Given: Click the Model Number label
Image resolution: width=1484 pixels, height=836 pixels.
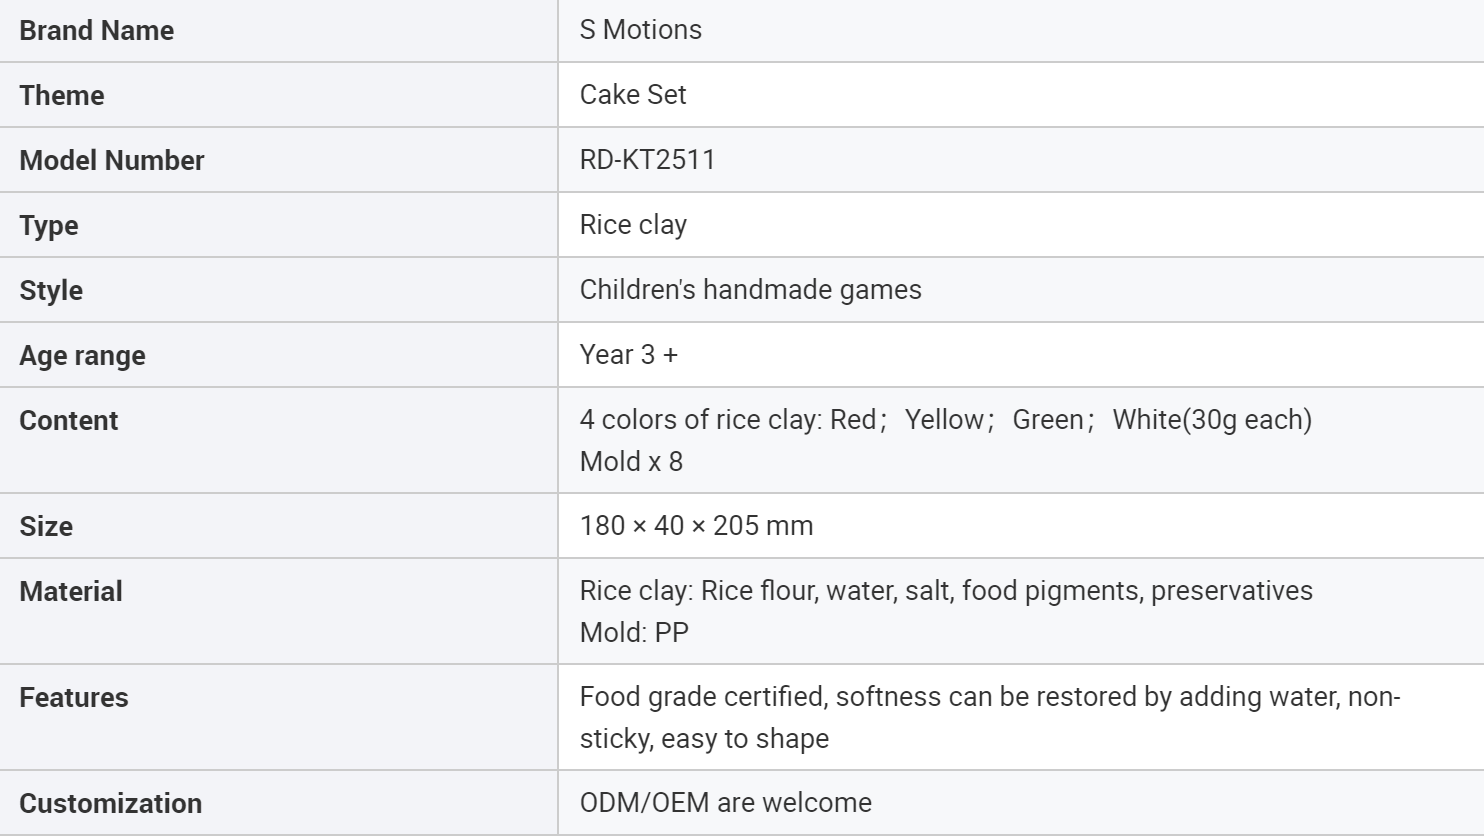Looking at the screenshot, I should pos(112,161).
